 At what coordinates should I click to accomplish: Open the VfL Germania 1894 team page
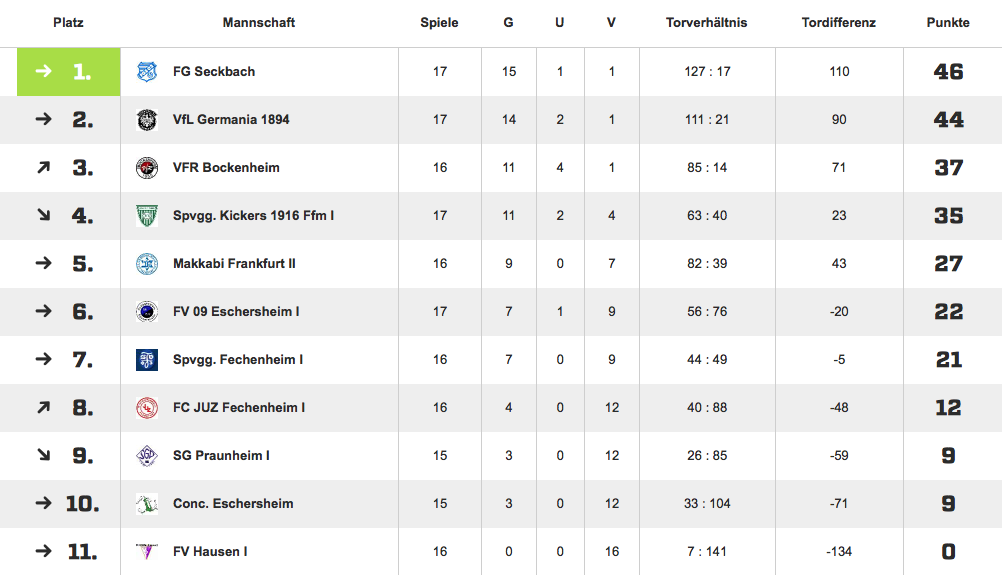231,119
